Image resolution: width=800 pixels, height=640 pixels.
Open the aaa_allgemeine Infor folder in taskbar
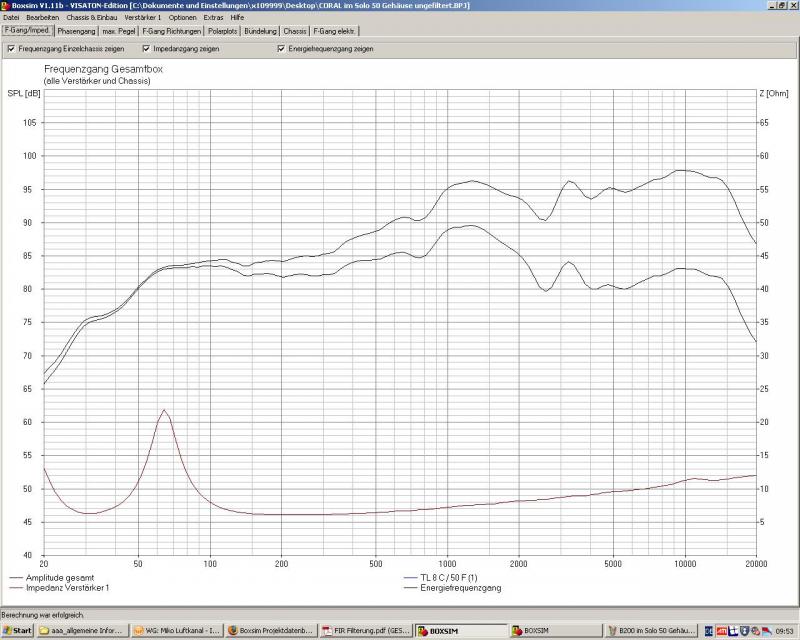[79, 631]
